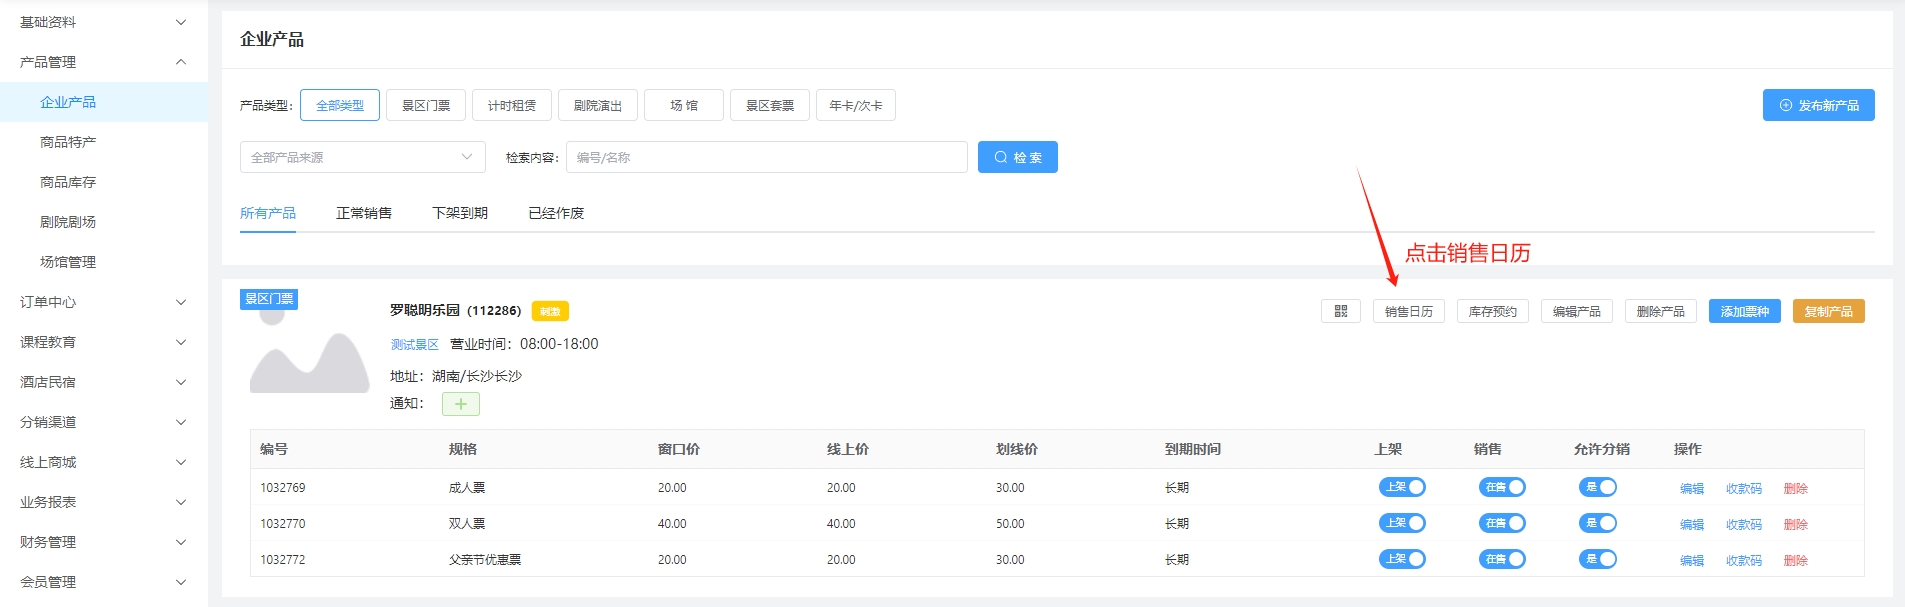Collapse the 产品管理 sidebar section

(x=103, y=62)
